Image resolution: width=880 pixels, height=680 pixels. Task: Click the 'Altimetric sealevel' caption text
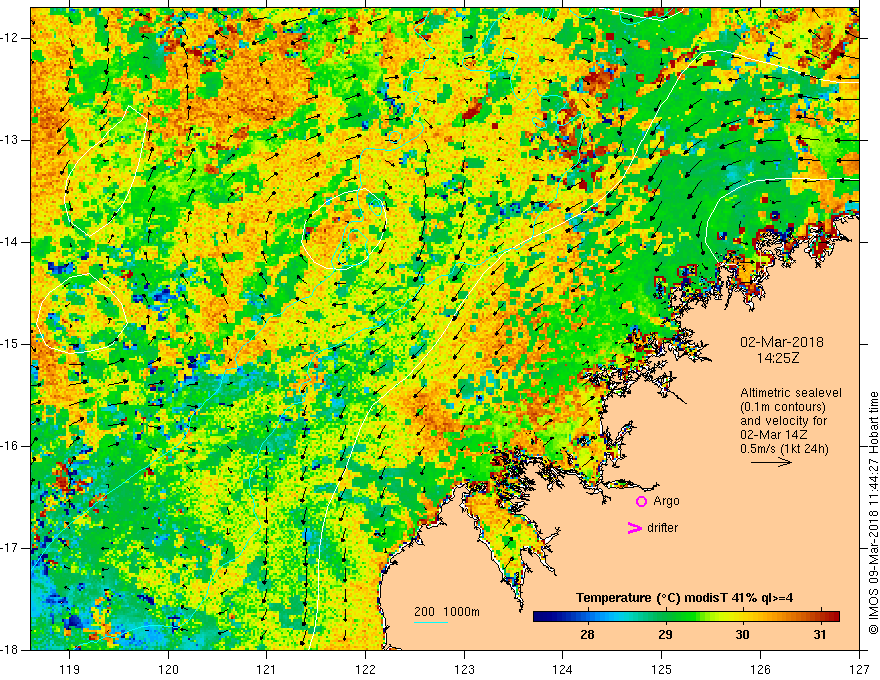tap(791, 393)
